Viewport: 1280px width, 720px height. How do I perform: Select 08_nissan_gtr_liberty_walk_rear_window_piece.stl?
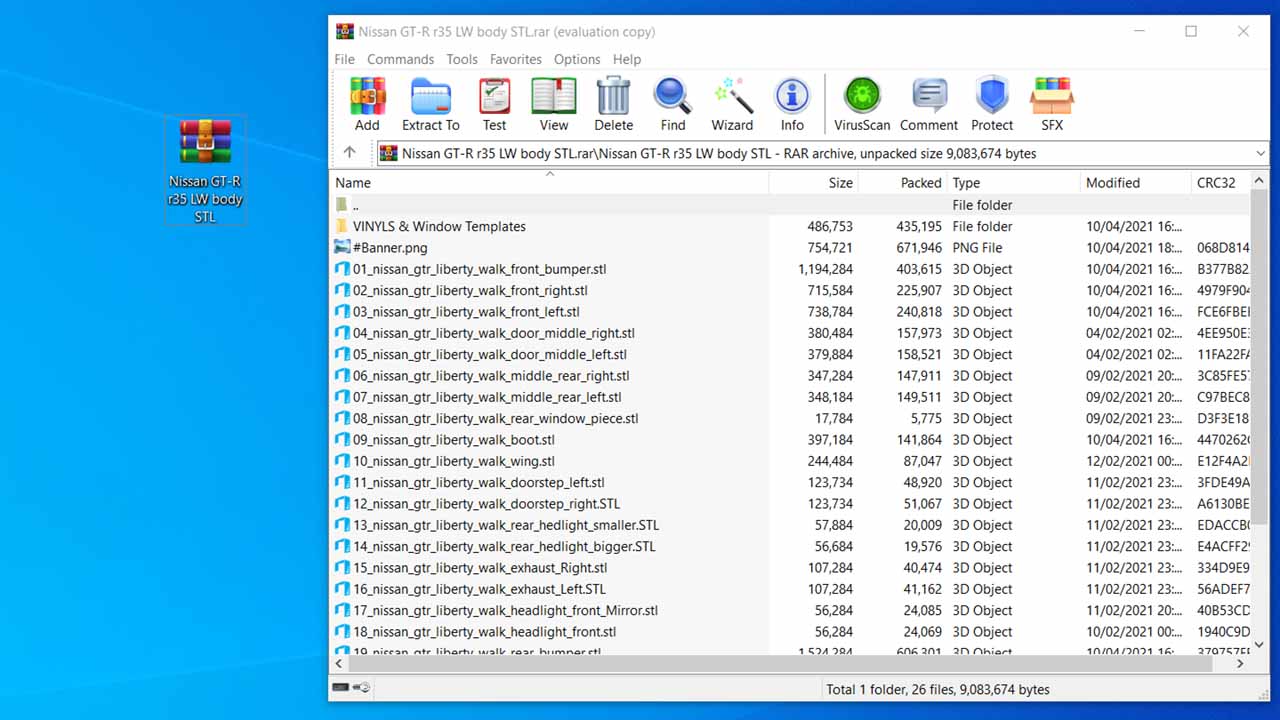[790, 418]
